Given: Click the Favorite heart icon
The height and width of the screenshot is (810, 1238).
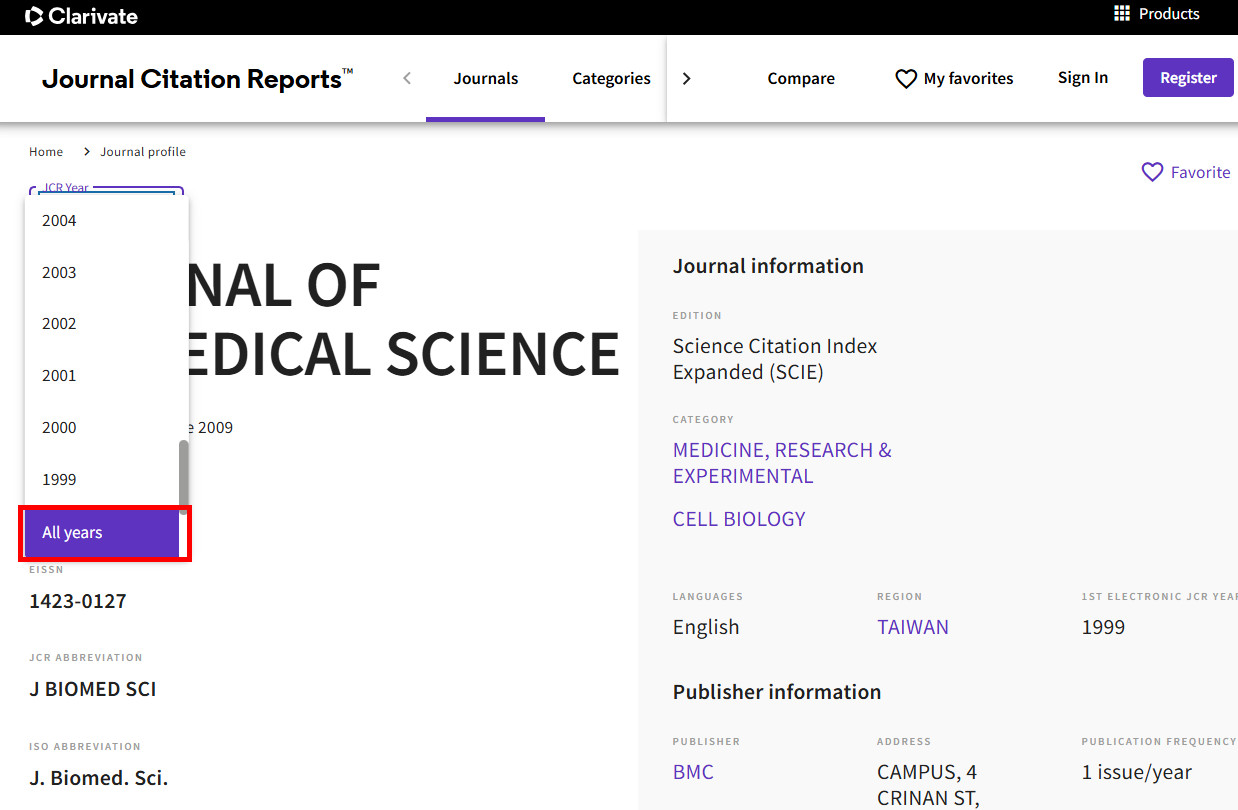Looking at the screenshot, I should 1152,172.
